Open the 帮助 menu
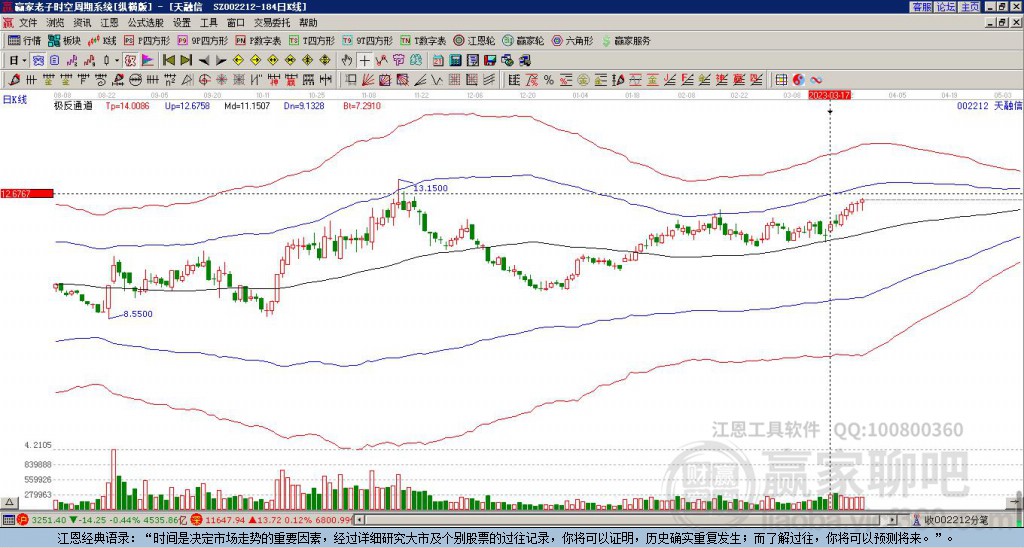Screen dimensions: 1024x548 (308, 23)
